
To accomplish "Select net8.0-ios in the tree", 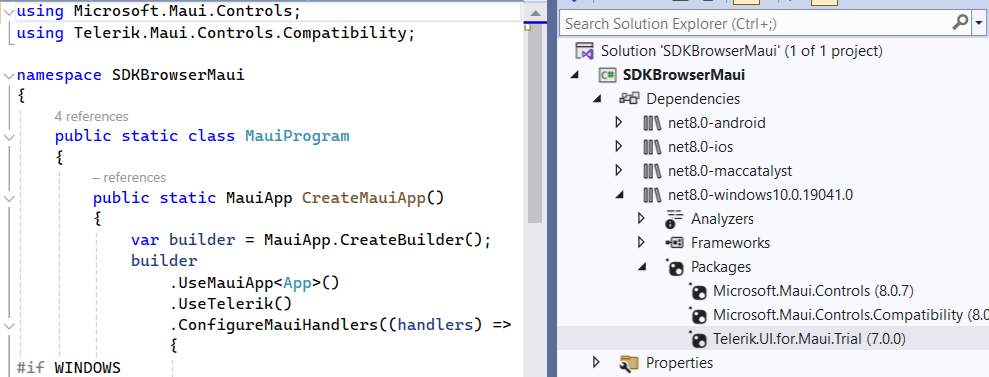I will [x=700, y=147].
